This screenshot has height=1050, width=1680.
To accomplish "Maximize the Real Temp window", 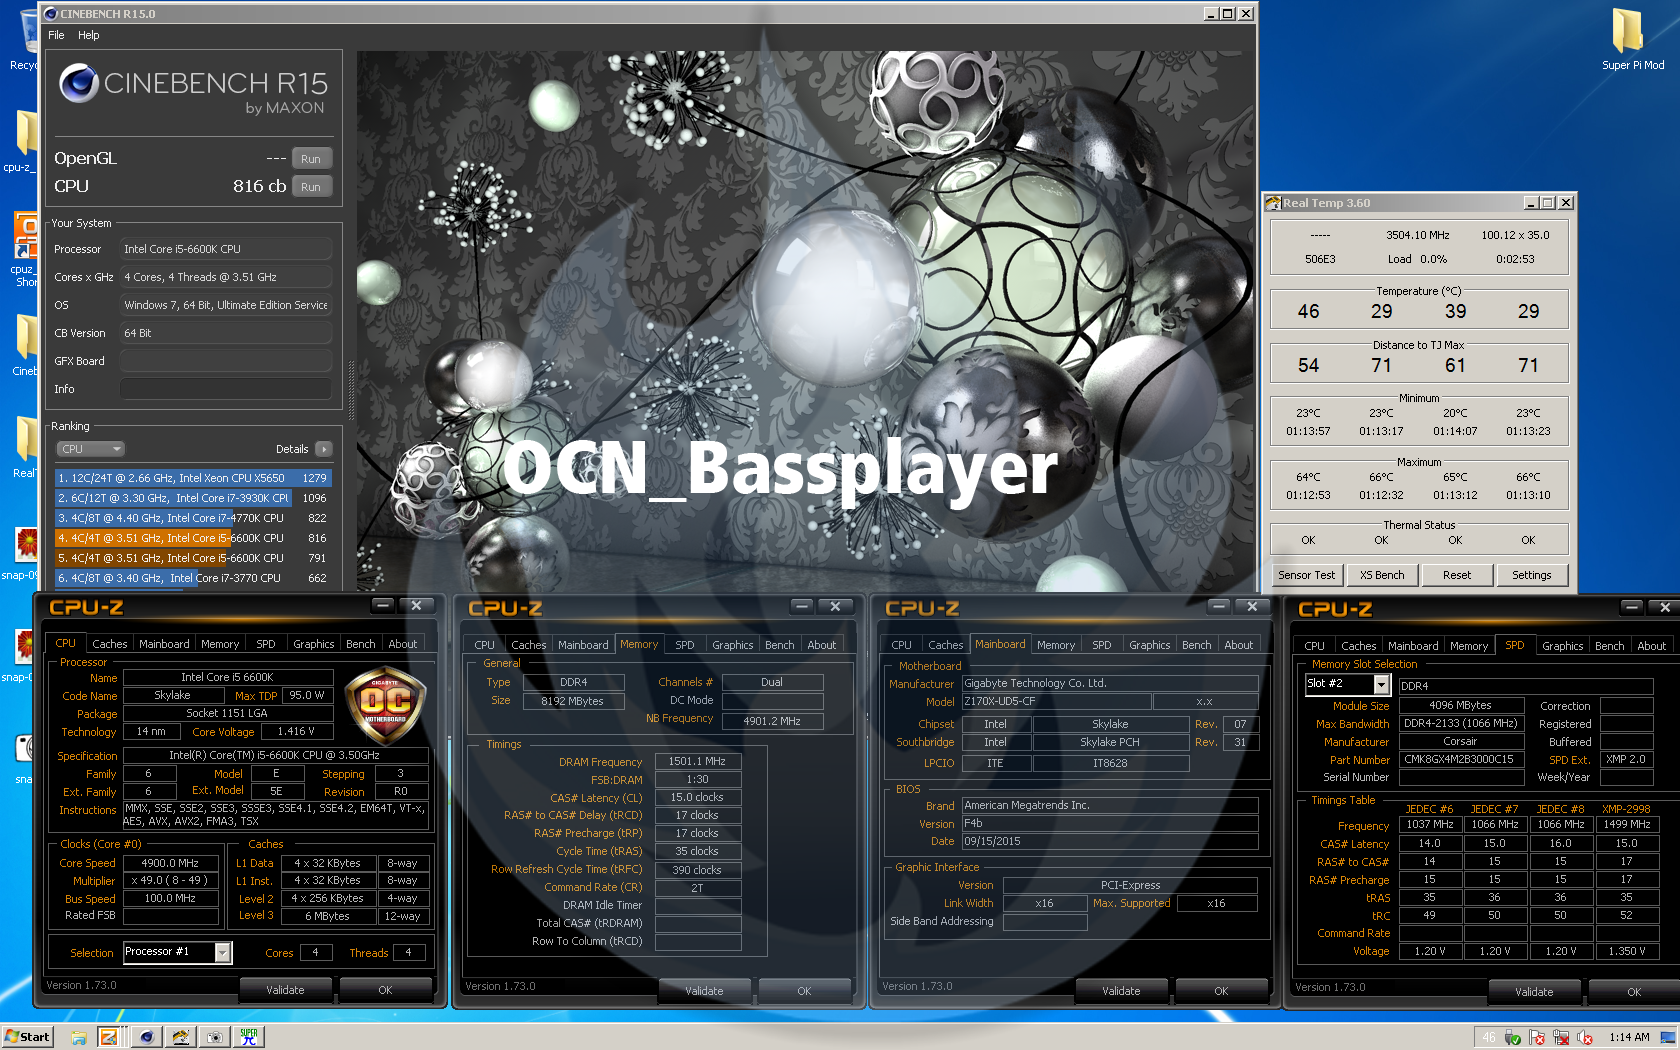I will [1548, 203].
